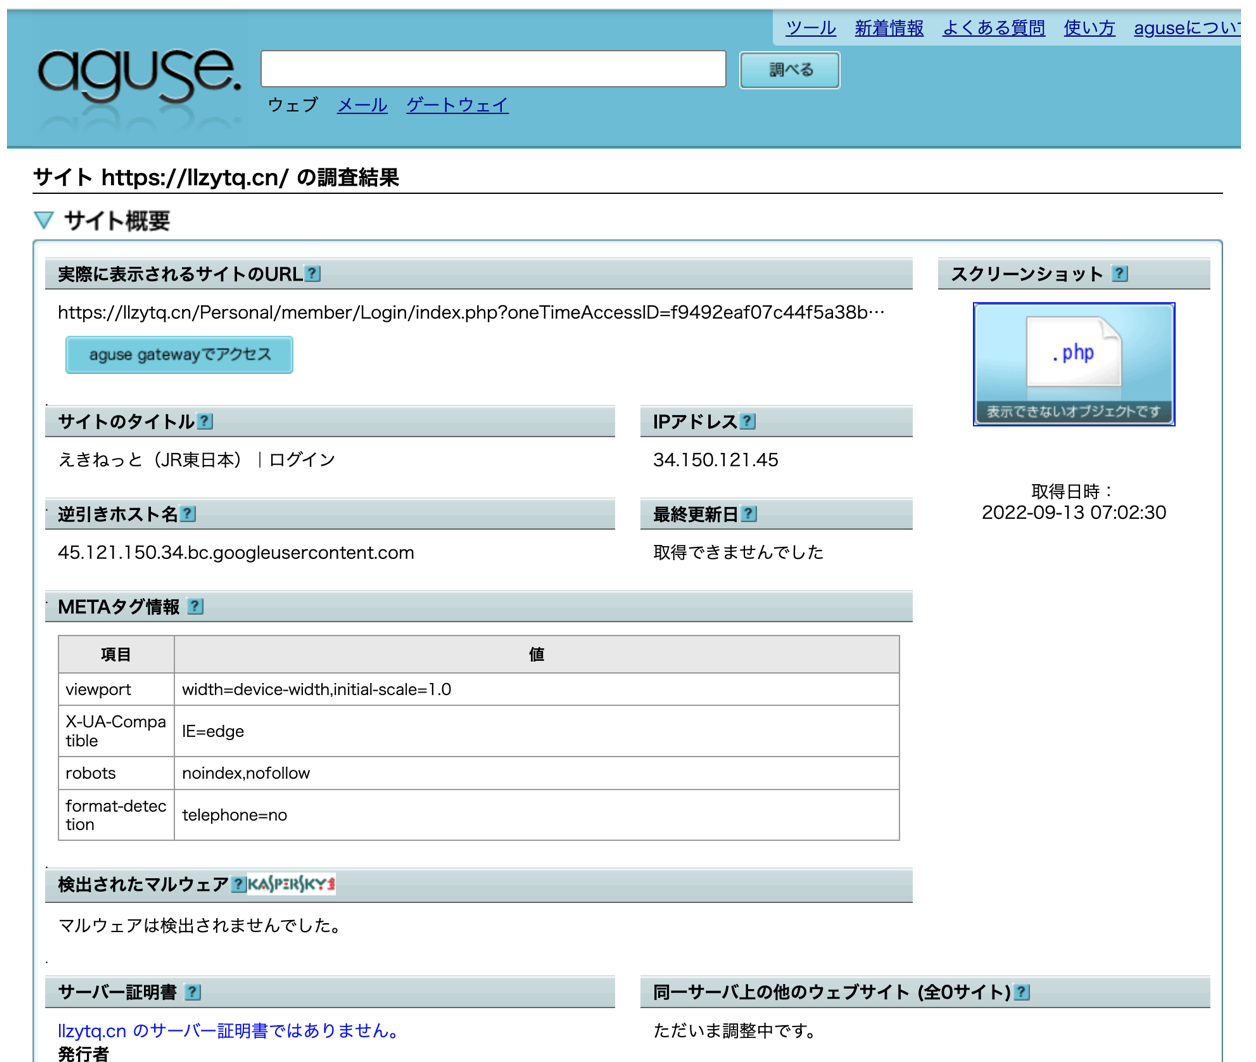Image resolution: width=1256 pixels, height=1062 pixels.
Task: Click the ただいま調整中です text
Action: pos(735,1031)
